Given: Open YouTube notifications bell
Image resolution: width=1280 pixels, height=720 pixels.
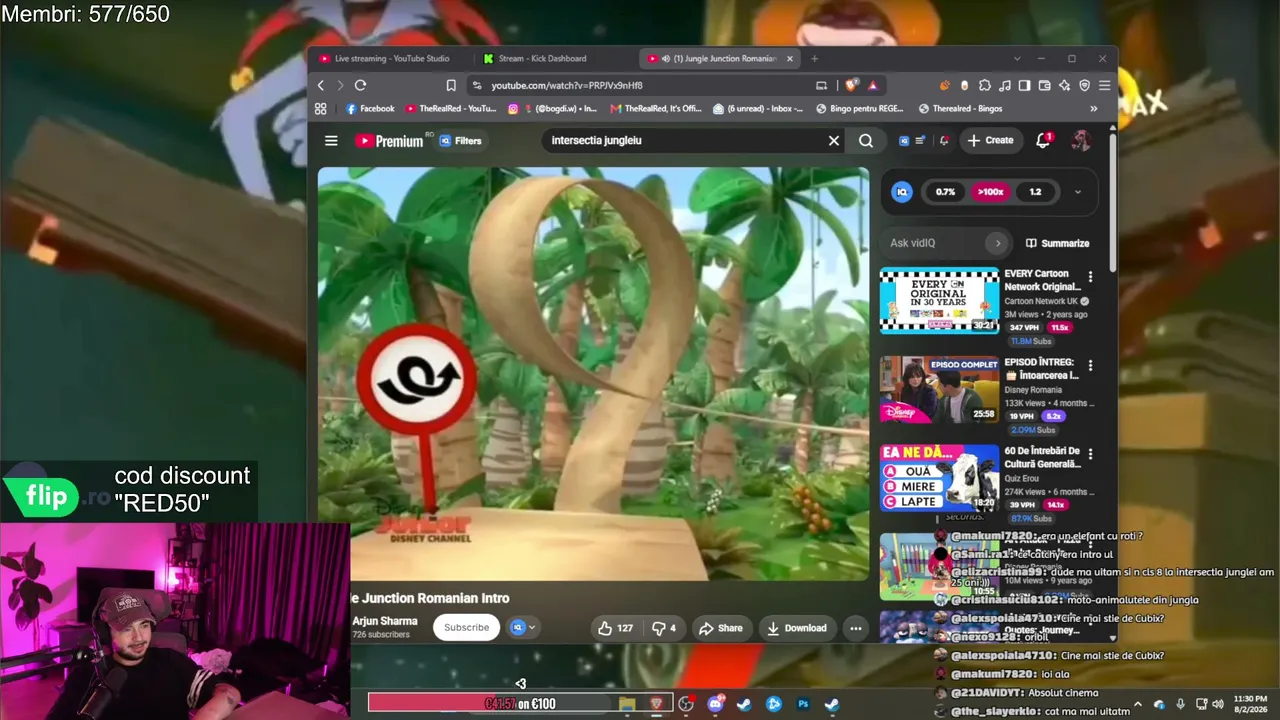Looking at the screenshot, I should [x=1043, y=141].
